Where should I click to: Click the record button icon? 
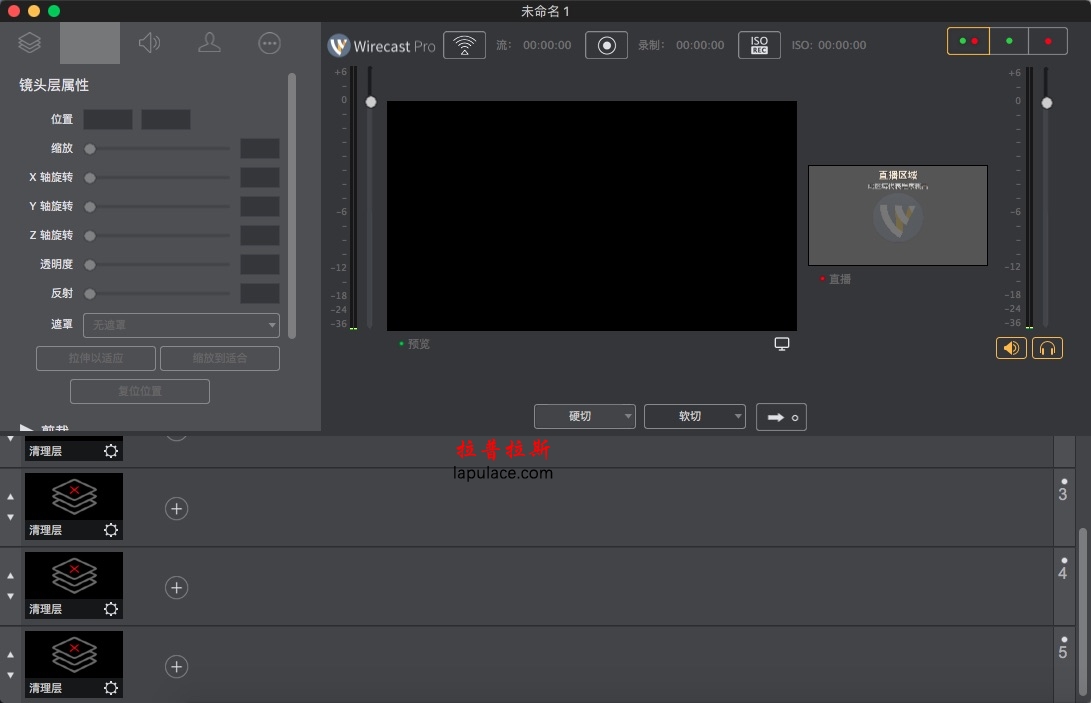point(606,45)
